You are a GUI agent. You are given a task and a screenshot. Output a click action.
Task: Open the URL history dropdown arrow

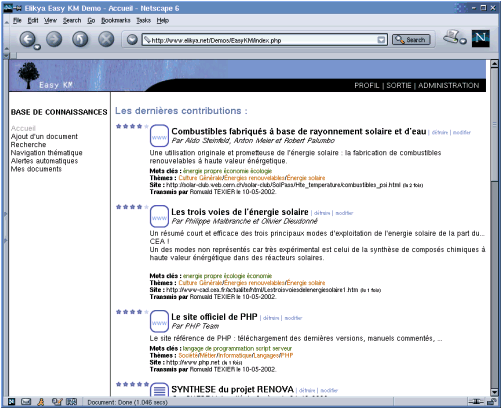[381, 40]
